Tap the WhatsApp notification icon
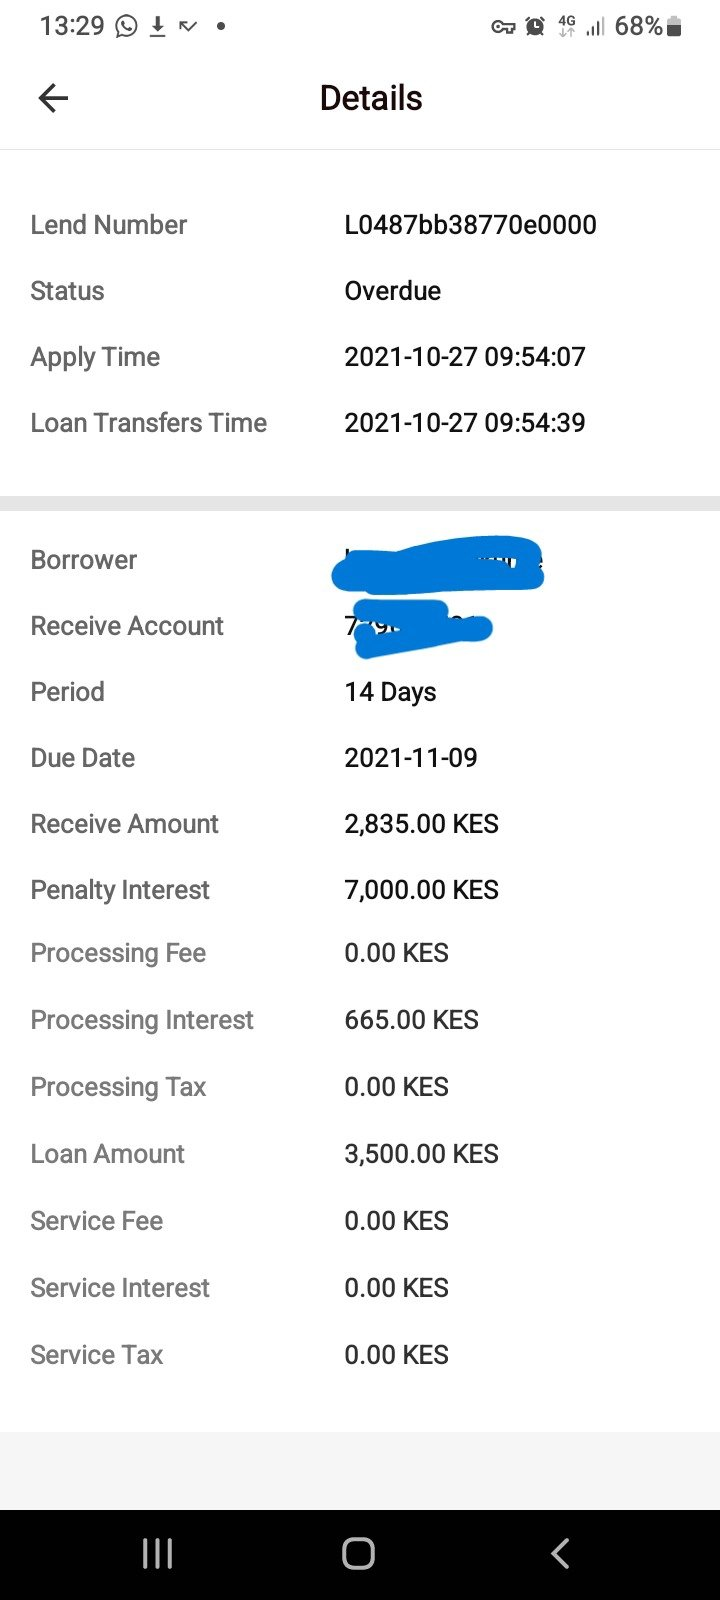 click(x=127, y=26)
